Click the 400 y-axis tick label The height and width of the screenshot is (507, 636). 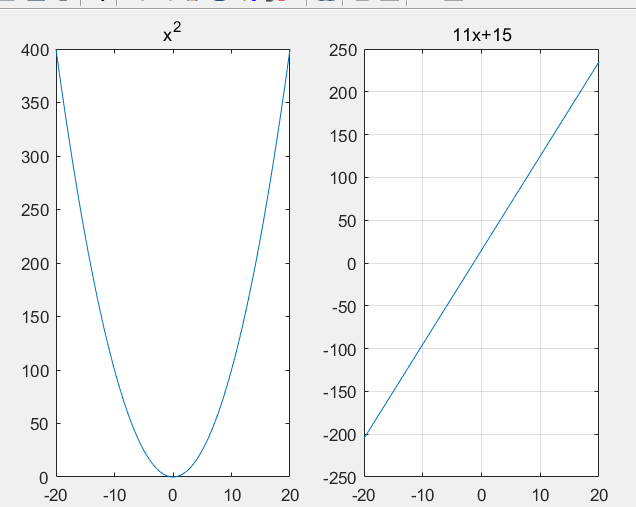(x=35, y=51)
